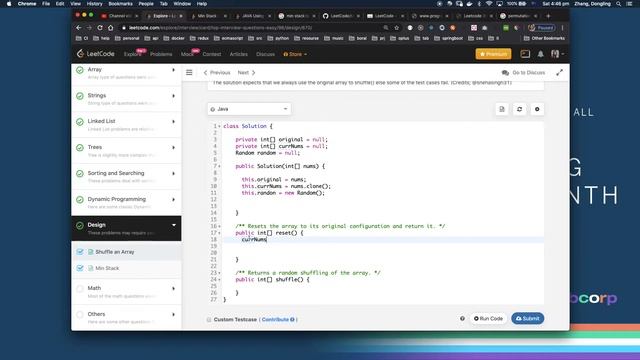Expand problem pane to fullscreen
This screenshot has width=640, height=360.
click(x=559, y=73)
